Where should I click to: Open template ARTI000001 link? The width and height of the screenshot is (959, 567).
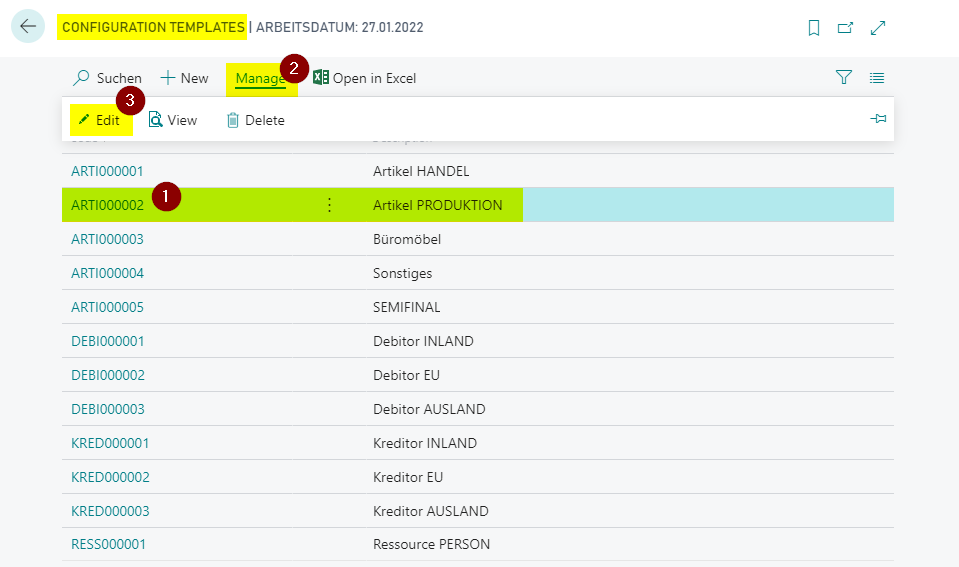[108, 171]
